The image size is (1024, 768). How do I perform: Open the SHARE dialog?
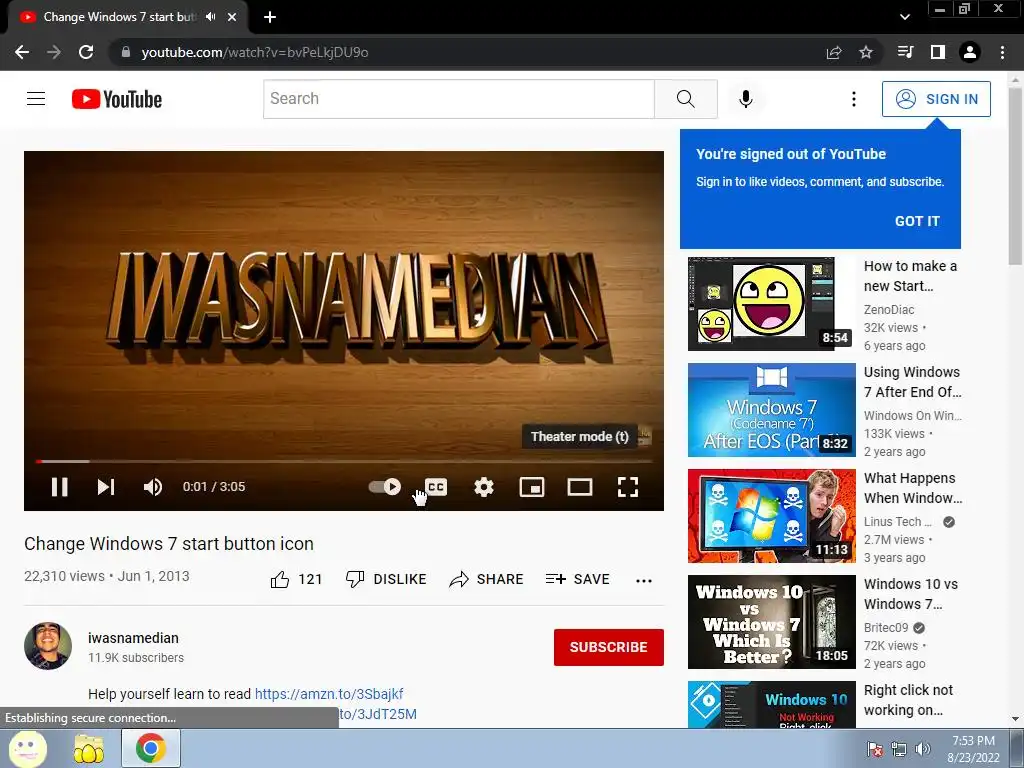click(487, 579)
